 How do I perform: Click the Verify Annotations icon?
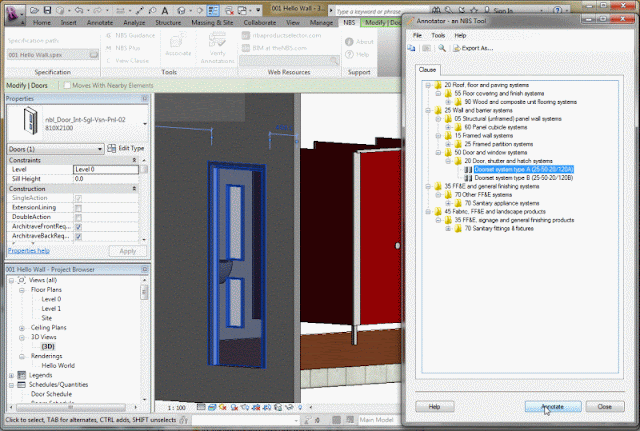tap(217, 40)
